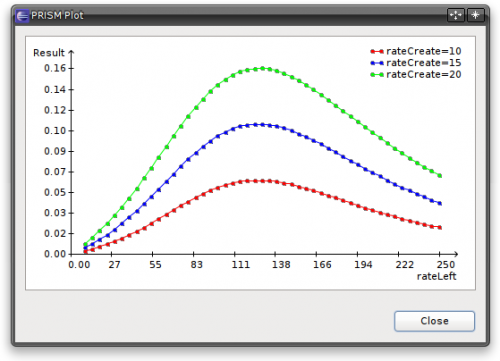Click the 83 x-axis tick label
The height and width of the screenshot is (361, 500).
(x=197, y=265)
